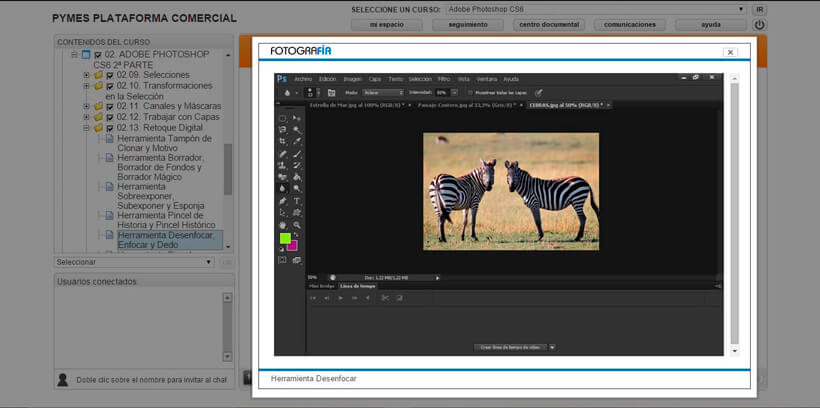
Task: Open 'Herramienta Tampón de Clonar y Motivo' lesson
Action: 164,143
